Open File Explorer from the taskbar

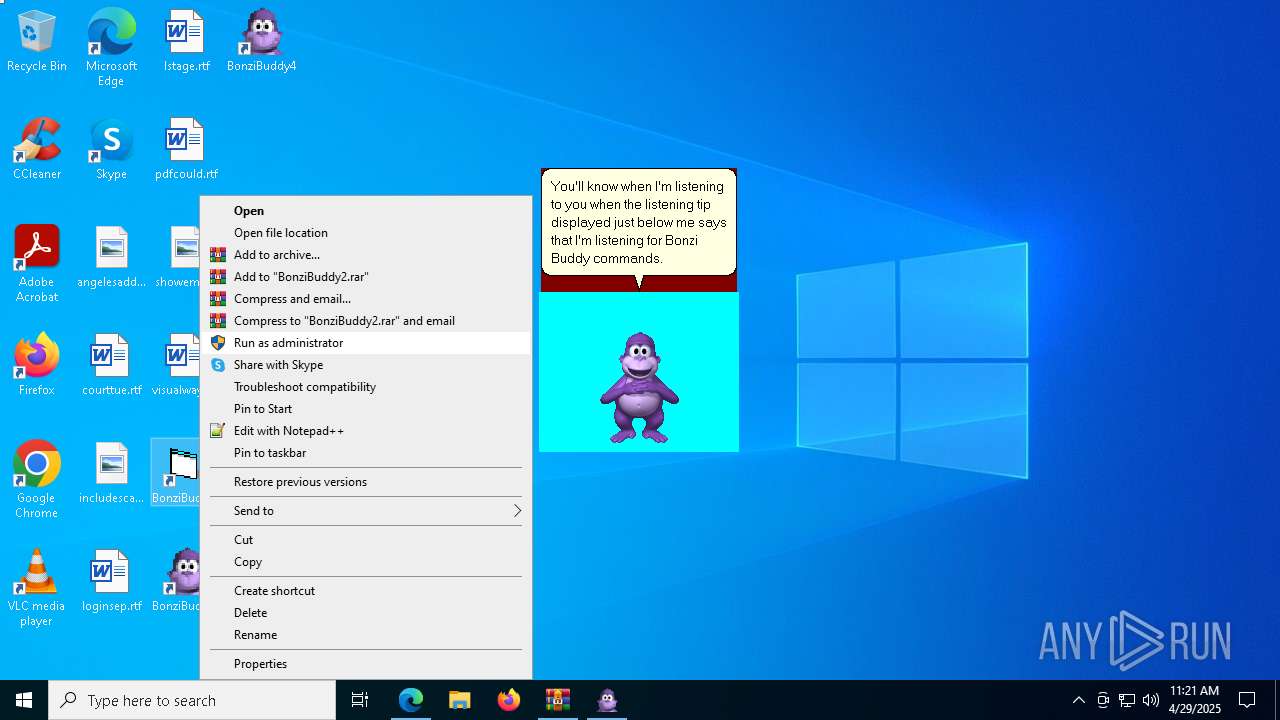click(460, 700)
